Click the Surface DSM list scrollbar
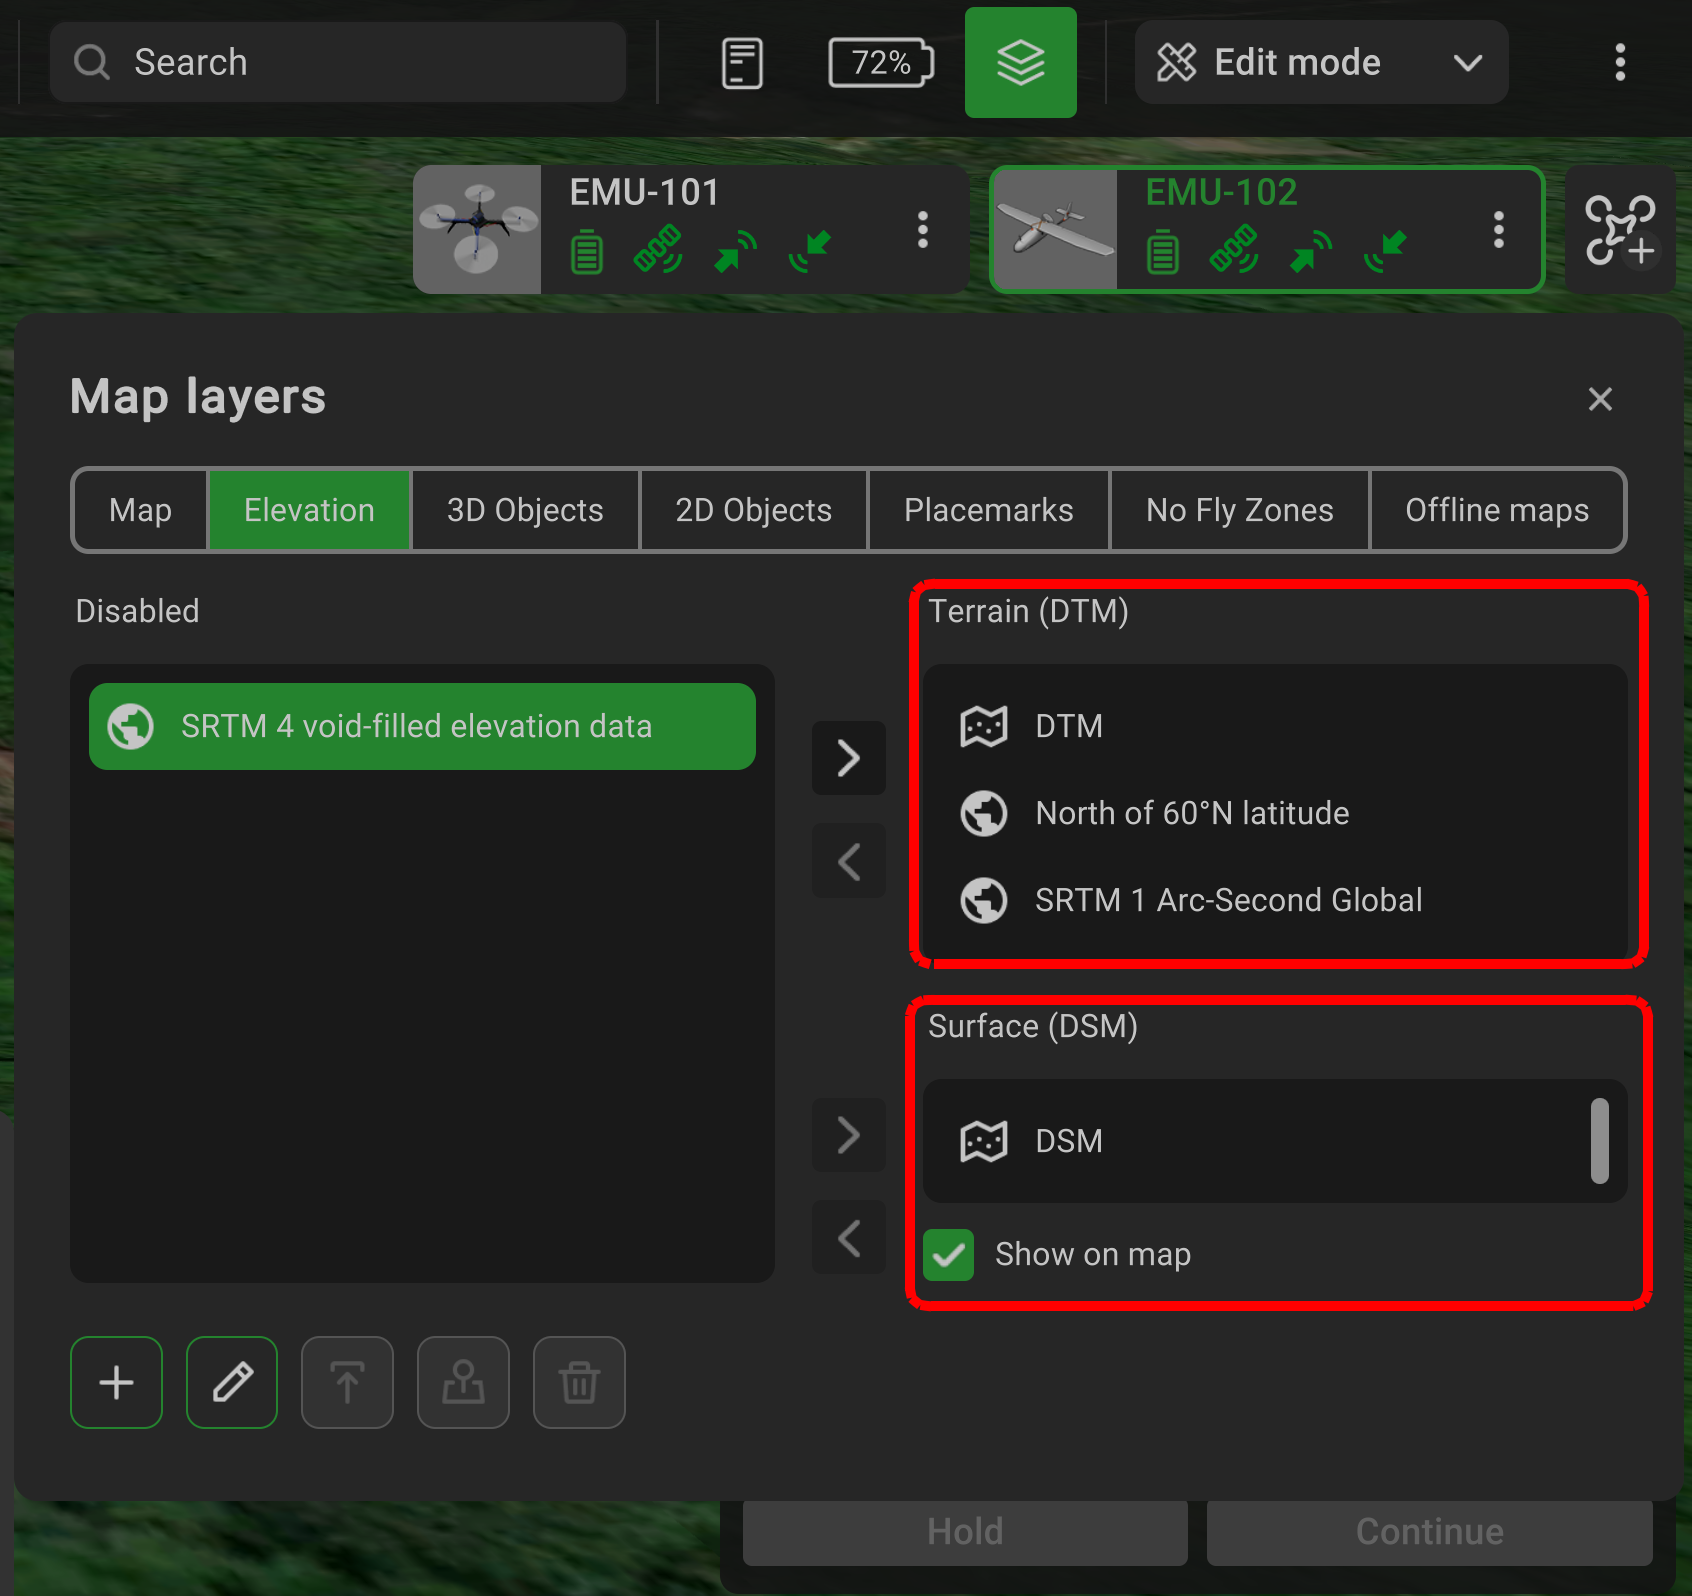This screenshot has height=1596, width=1692. click(1600, 1140)
